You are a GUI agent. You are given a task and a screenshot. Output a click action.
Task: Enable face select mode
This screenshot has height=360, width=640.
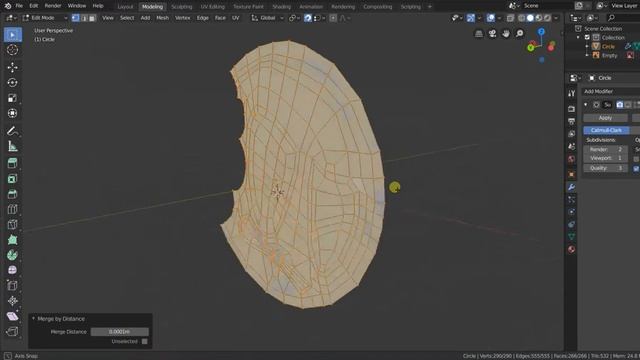(92, 18)
